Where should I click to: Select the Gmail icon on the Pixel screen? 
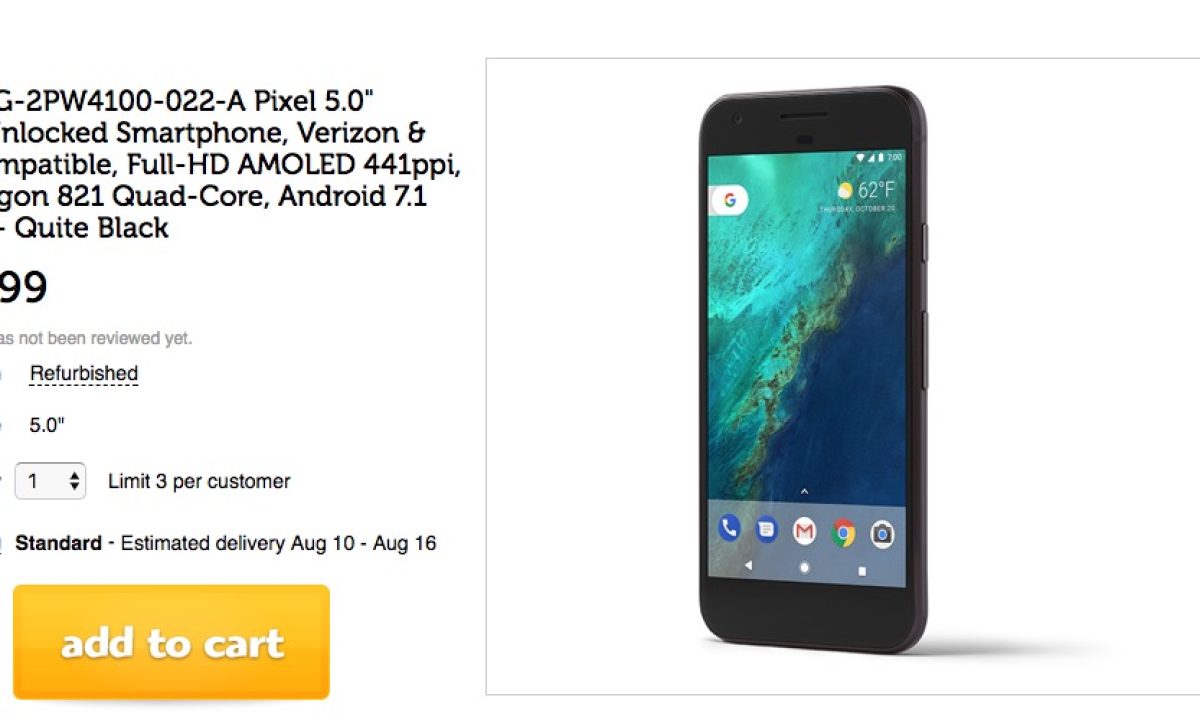pos(804,532)
